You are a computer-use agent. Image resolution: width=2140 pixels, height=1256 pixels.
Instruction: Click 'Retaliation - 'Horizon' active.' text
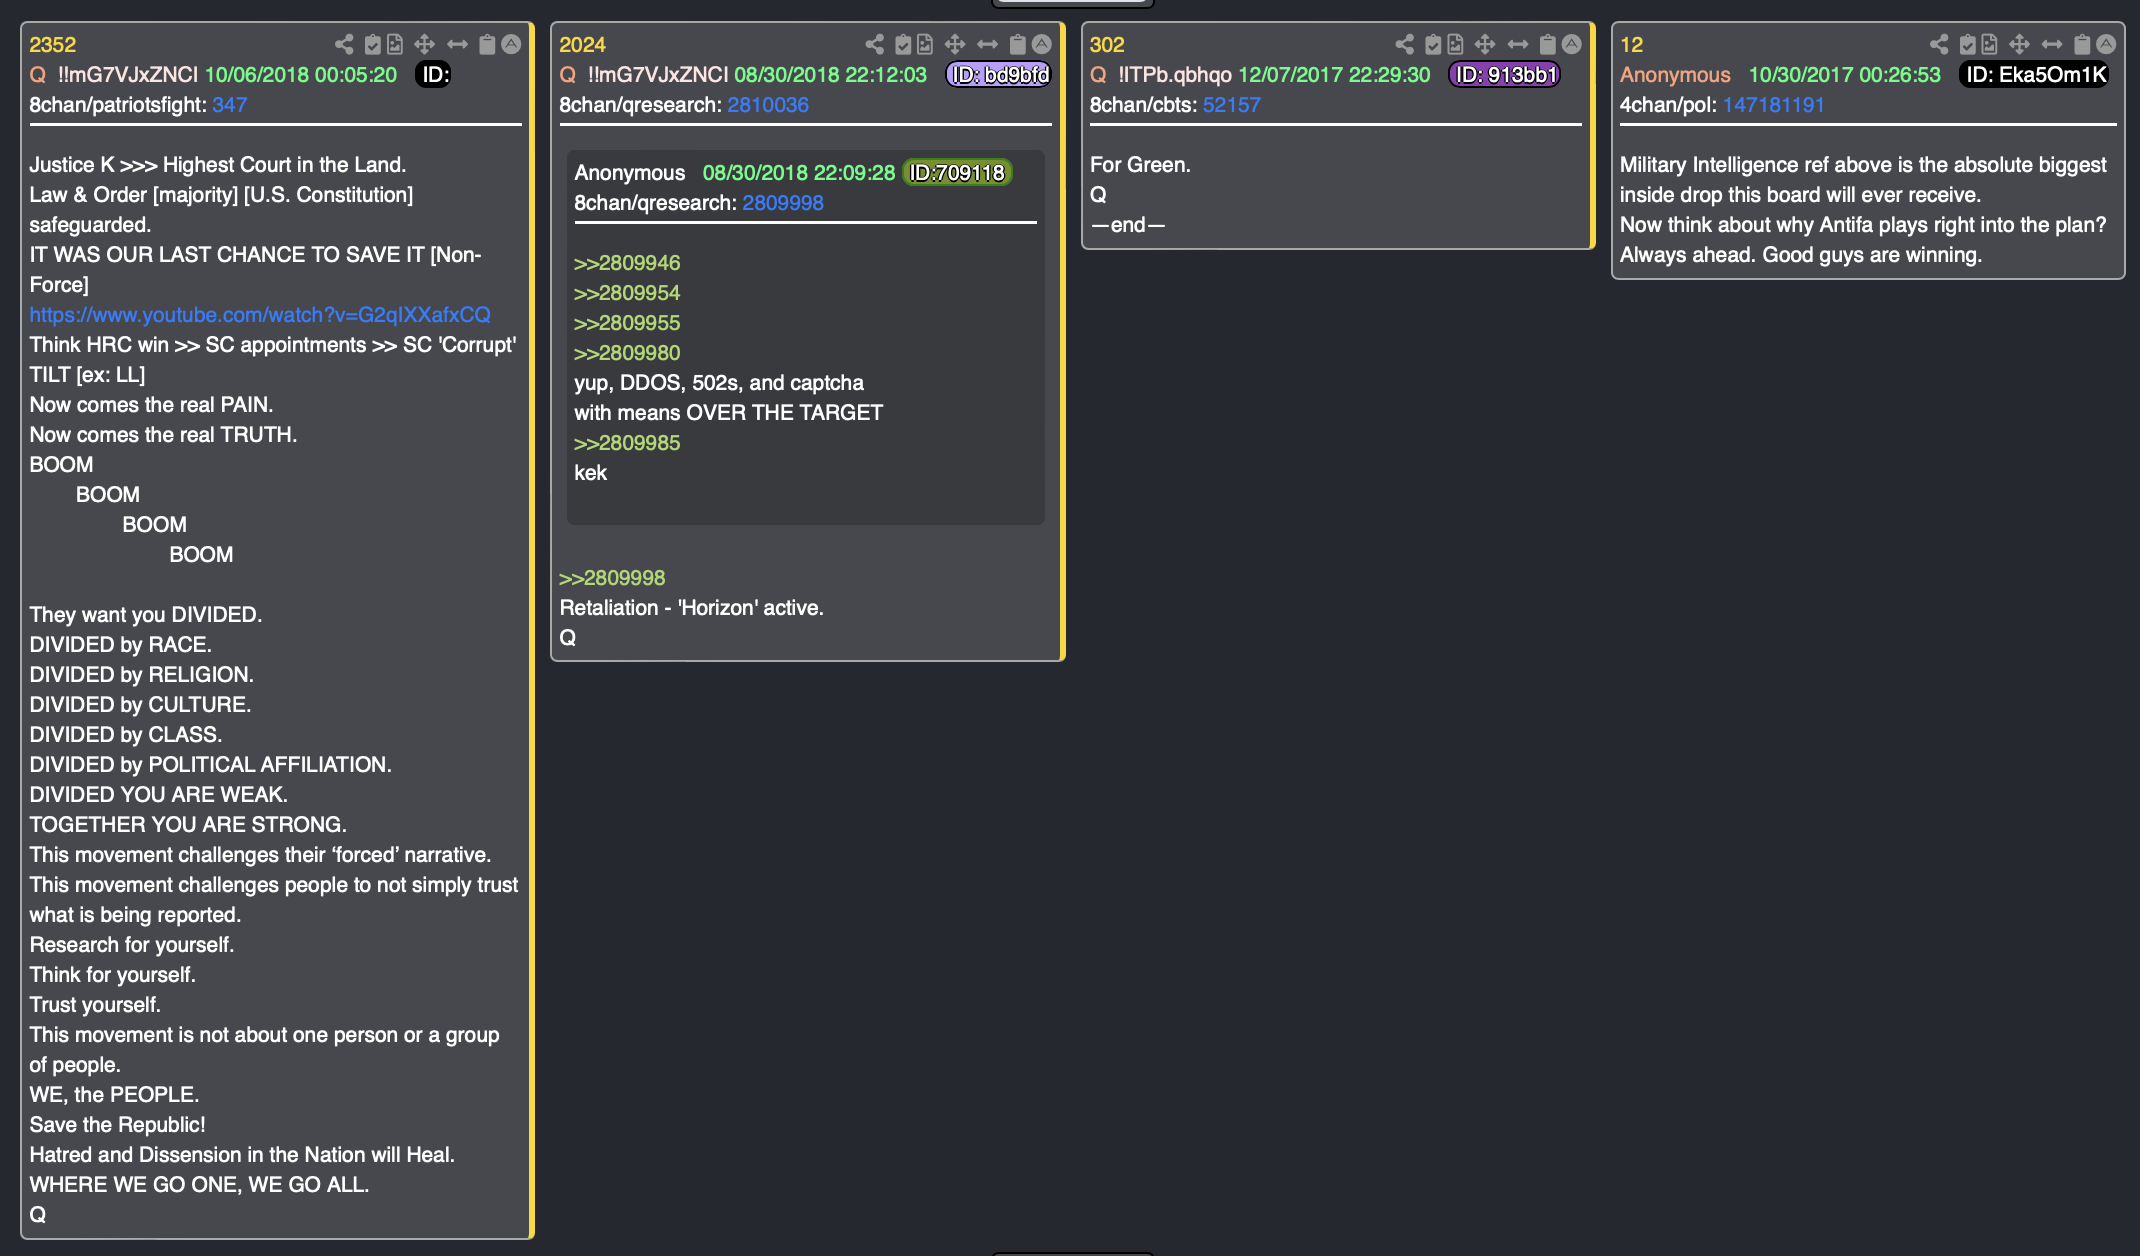click(691, 608)
